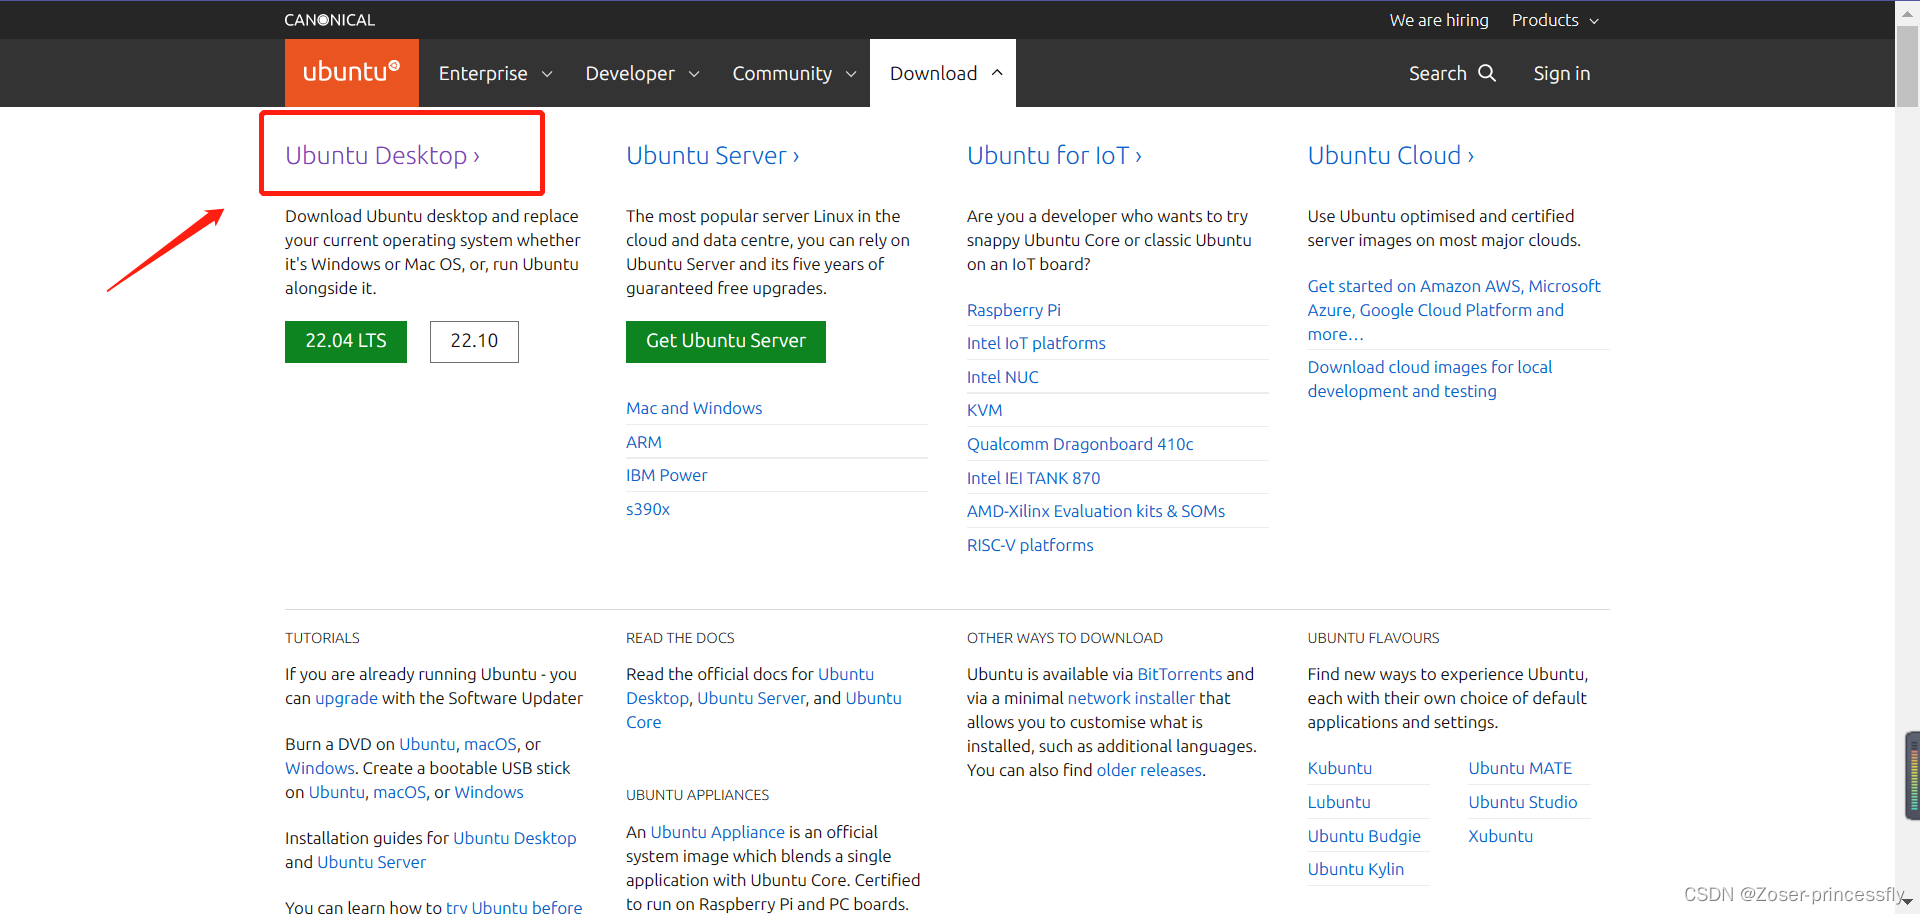
Task: Click the Ubuntu logo in header
Action: click(352, 72)
